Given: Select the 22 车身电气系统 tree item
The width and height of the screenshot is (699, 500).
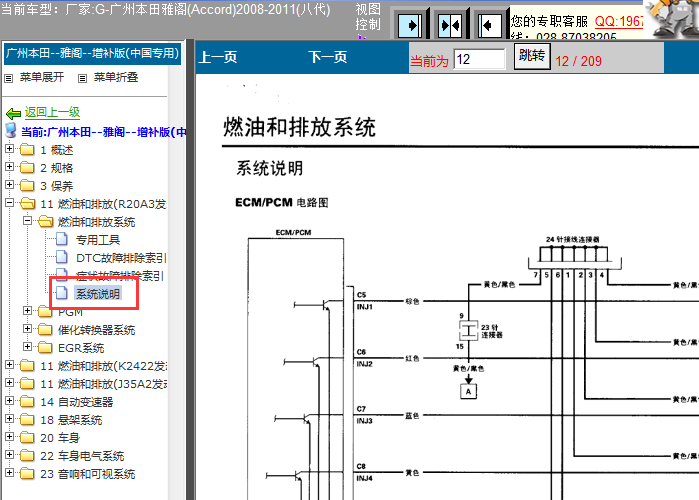Looking at the screenshot, I should (x=82, y=456).
